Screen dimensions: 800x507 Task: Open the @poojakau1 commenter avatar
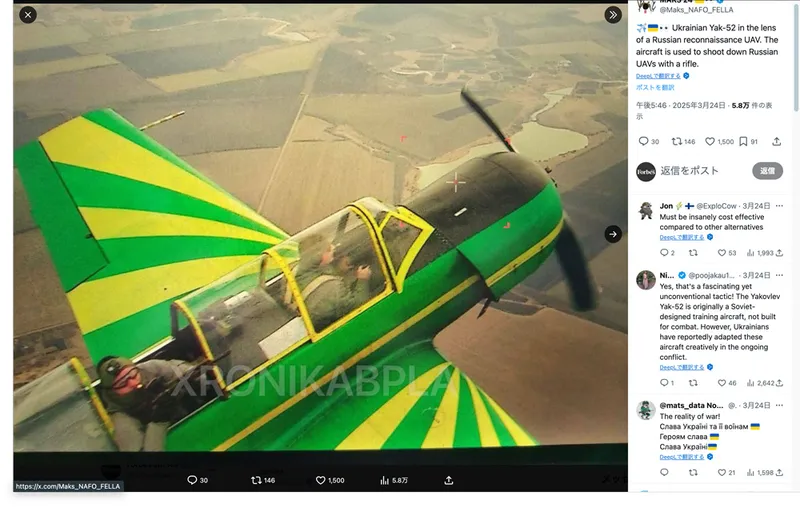pos(646,280)
